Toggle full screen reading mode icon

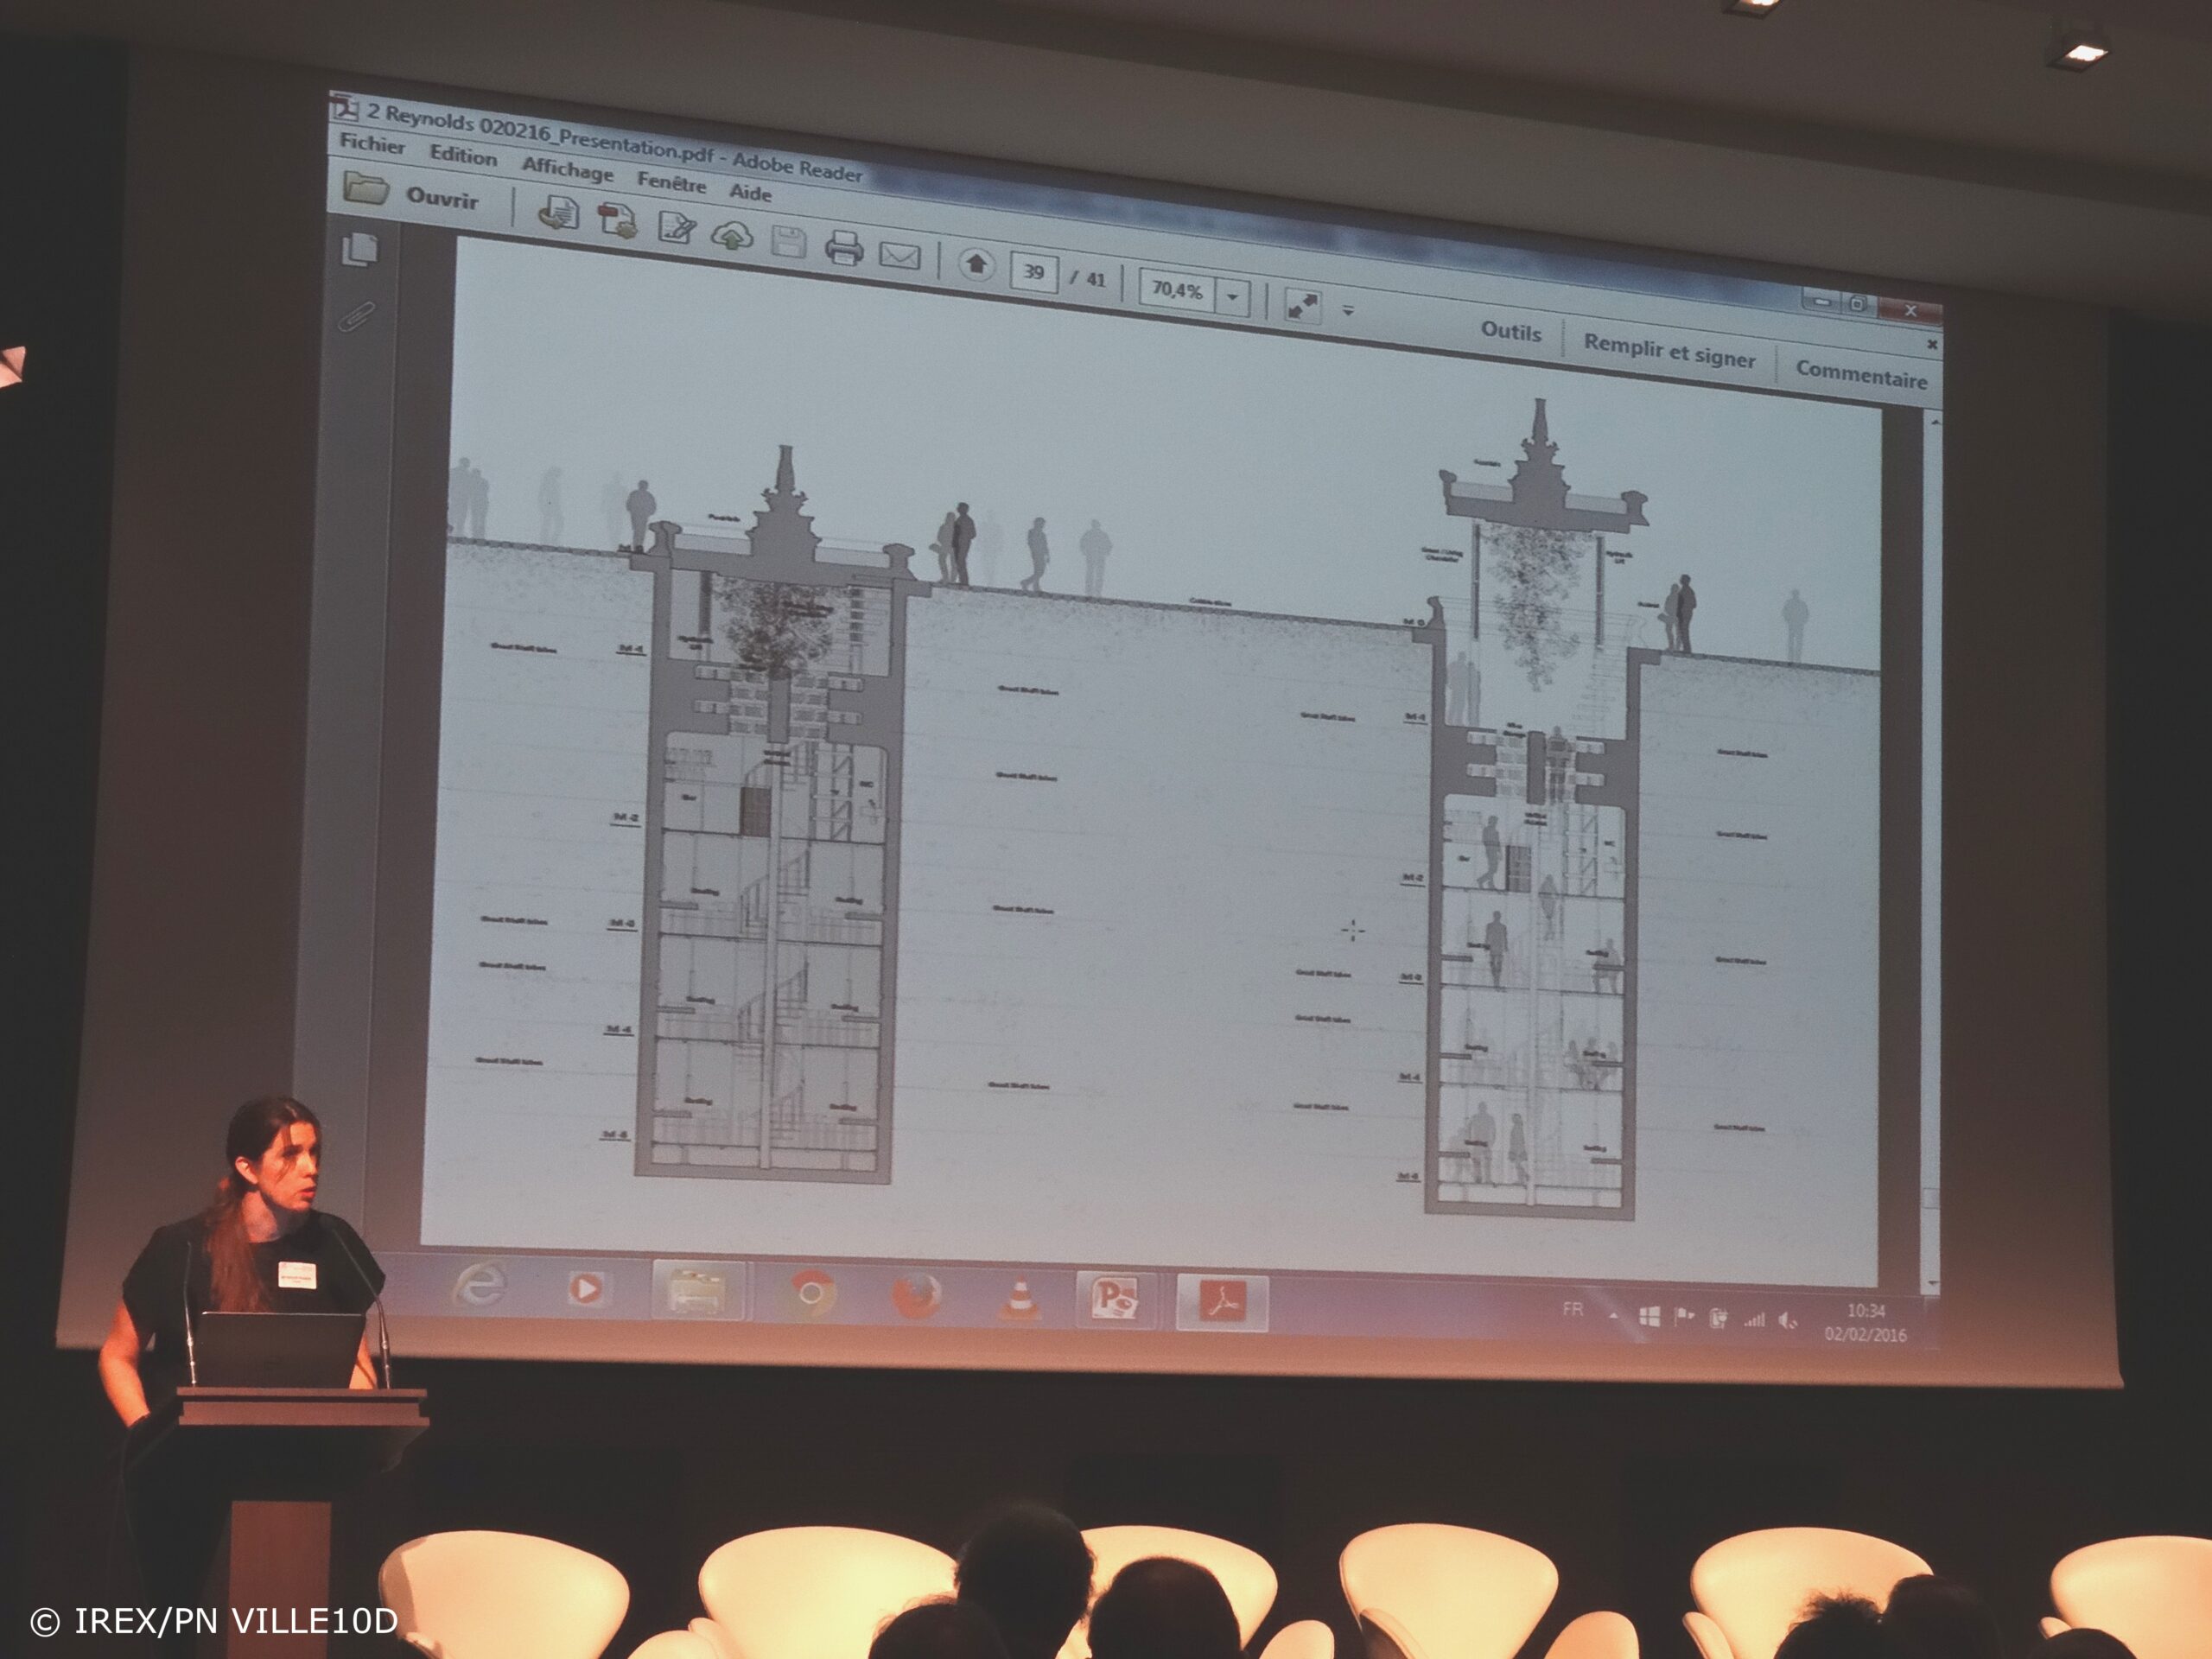[x=1302, y=306]
